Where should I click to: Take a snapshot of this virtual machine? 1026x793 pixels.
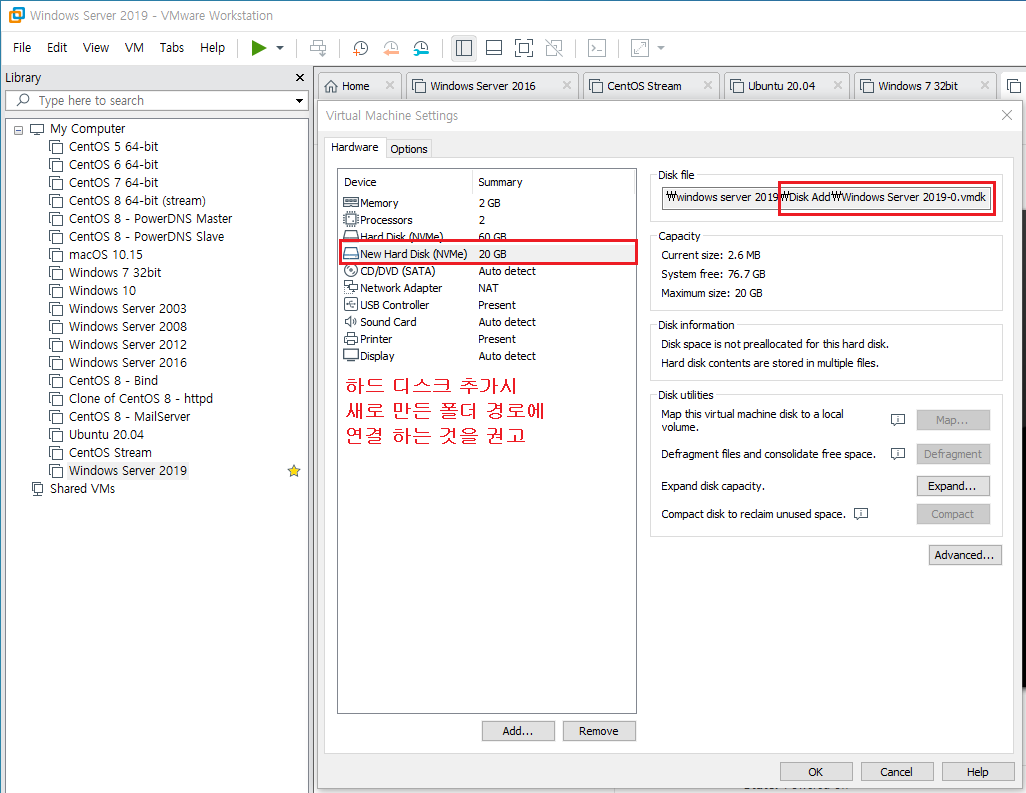[361, 48]
